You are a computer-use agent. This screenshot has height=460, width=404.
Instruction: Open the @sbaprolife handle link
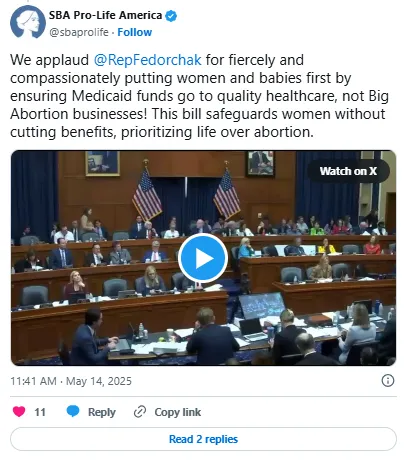[79, 32]
